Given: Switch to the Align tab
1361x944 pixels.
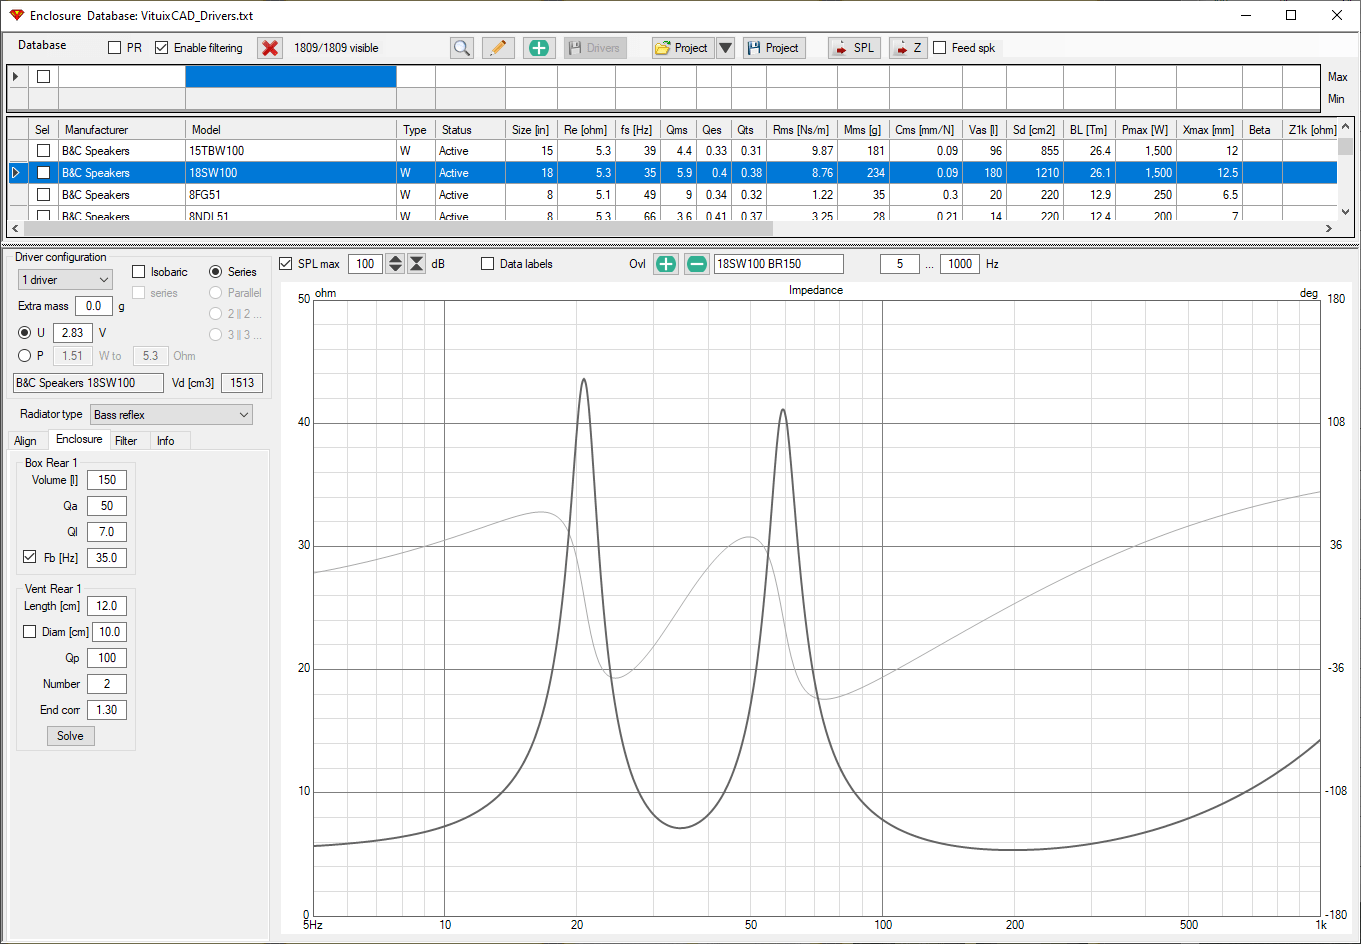Looking at the screenshot, I should tap(25, 441).
